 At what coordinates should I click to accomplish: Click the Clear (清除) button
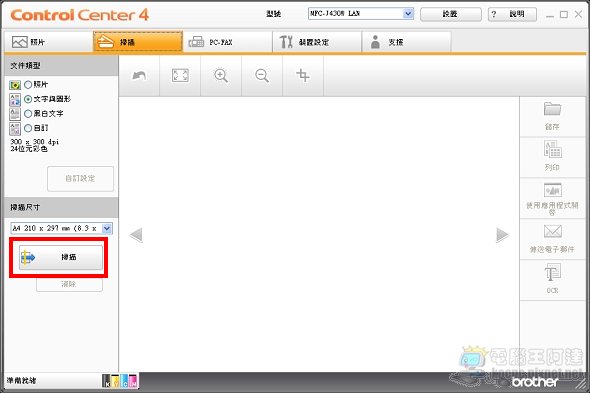click(x=69, y=284)
